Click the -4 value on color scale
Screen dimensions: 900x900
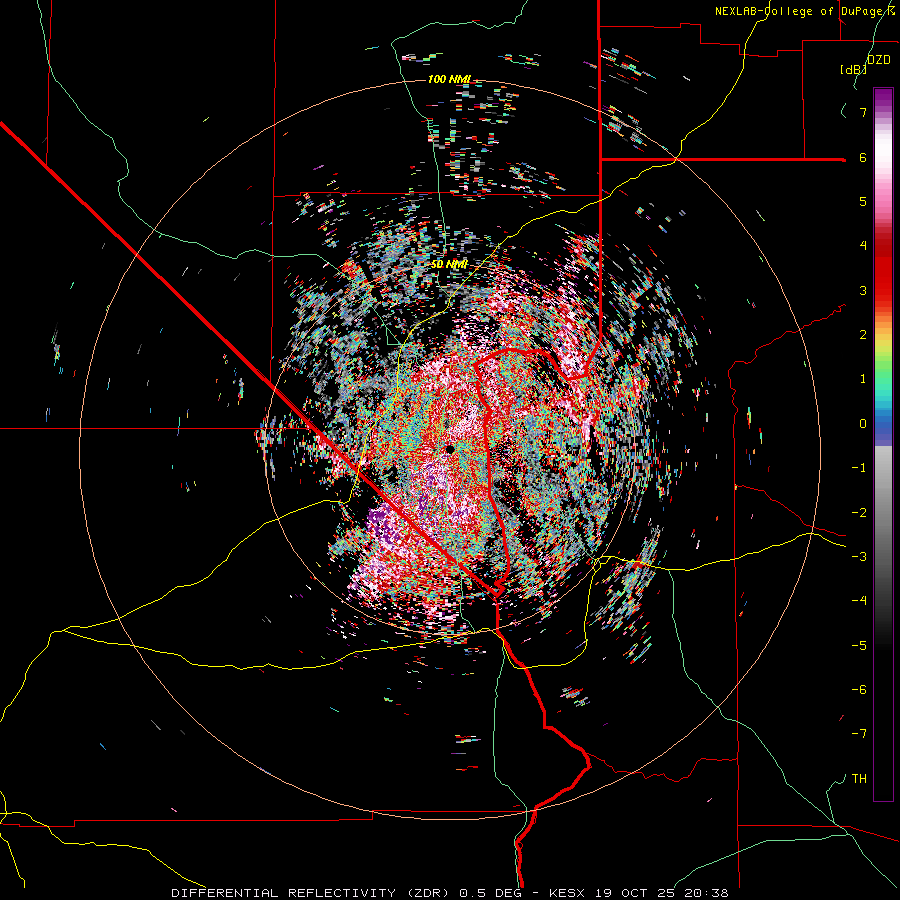point(859,601)
